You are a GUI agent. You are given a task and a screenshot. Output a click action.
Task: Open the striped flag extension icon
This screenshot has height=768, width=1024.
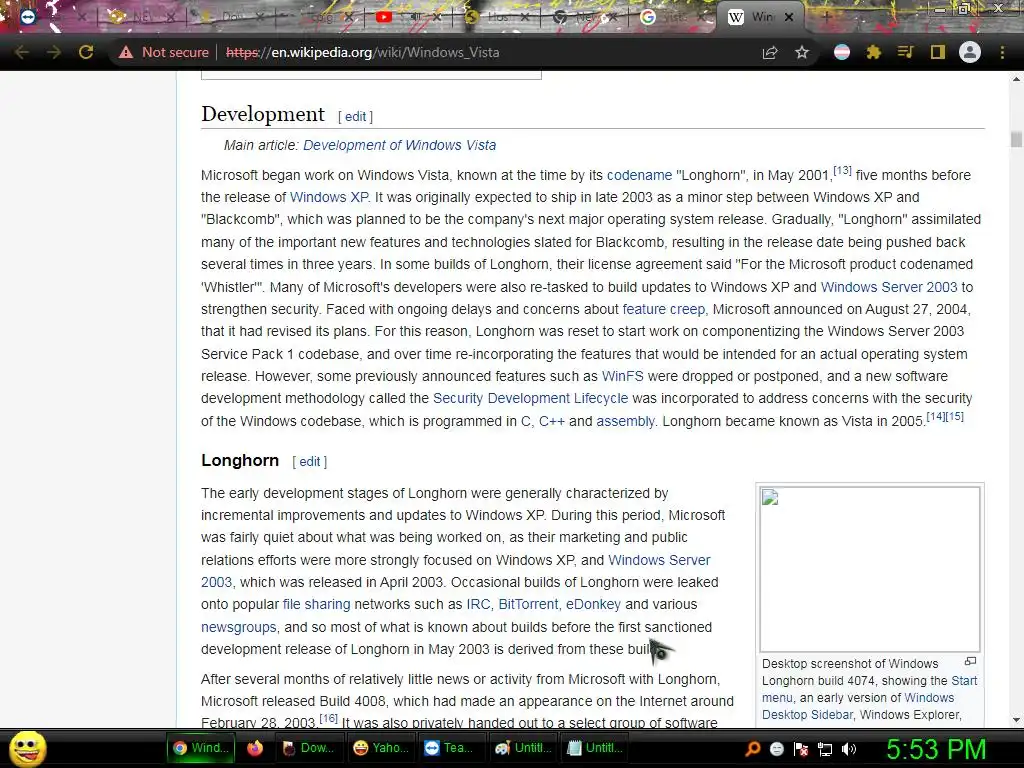[x=842, y=52]
